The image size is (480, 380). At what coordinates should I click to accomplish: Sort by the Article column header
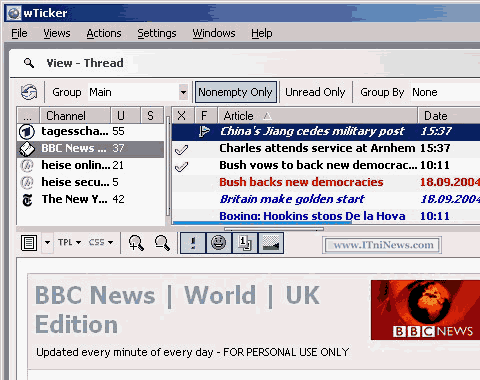(x=317, y=116)
